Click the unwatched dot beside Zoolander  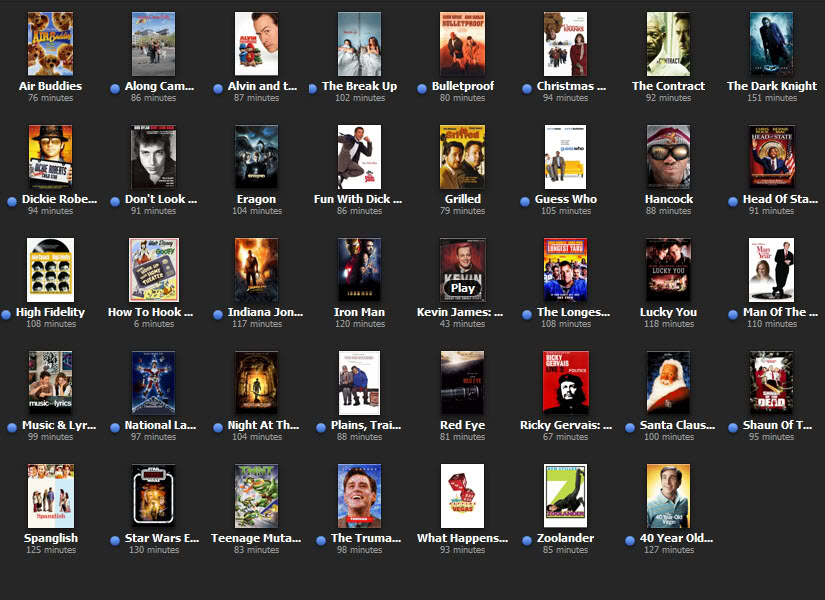(x=527, y=541)
